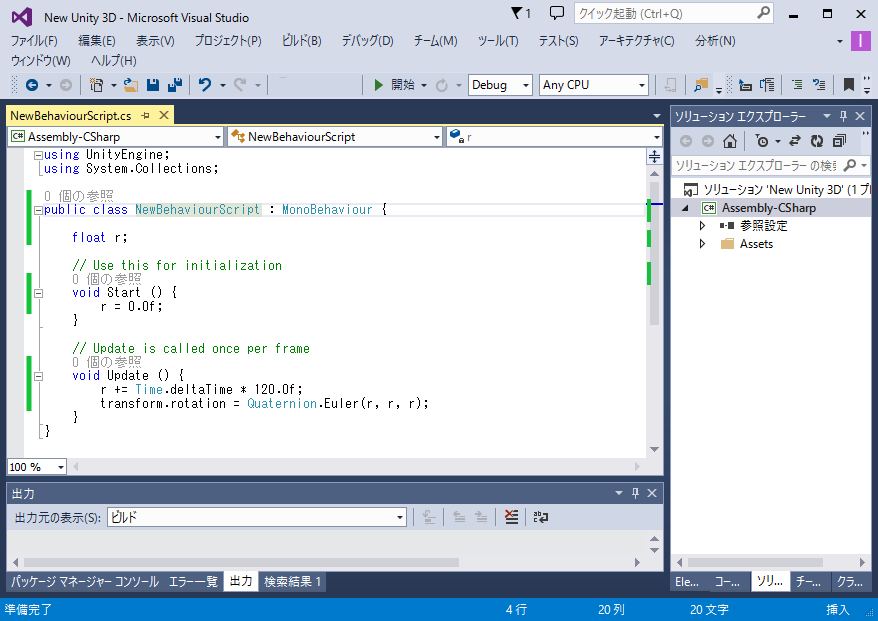Click the bookmark icon in the toolbar
Screen dimensions: 878x621
(849, 86)
